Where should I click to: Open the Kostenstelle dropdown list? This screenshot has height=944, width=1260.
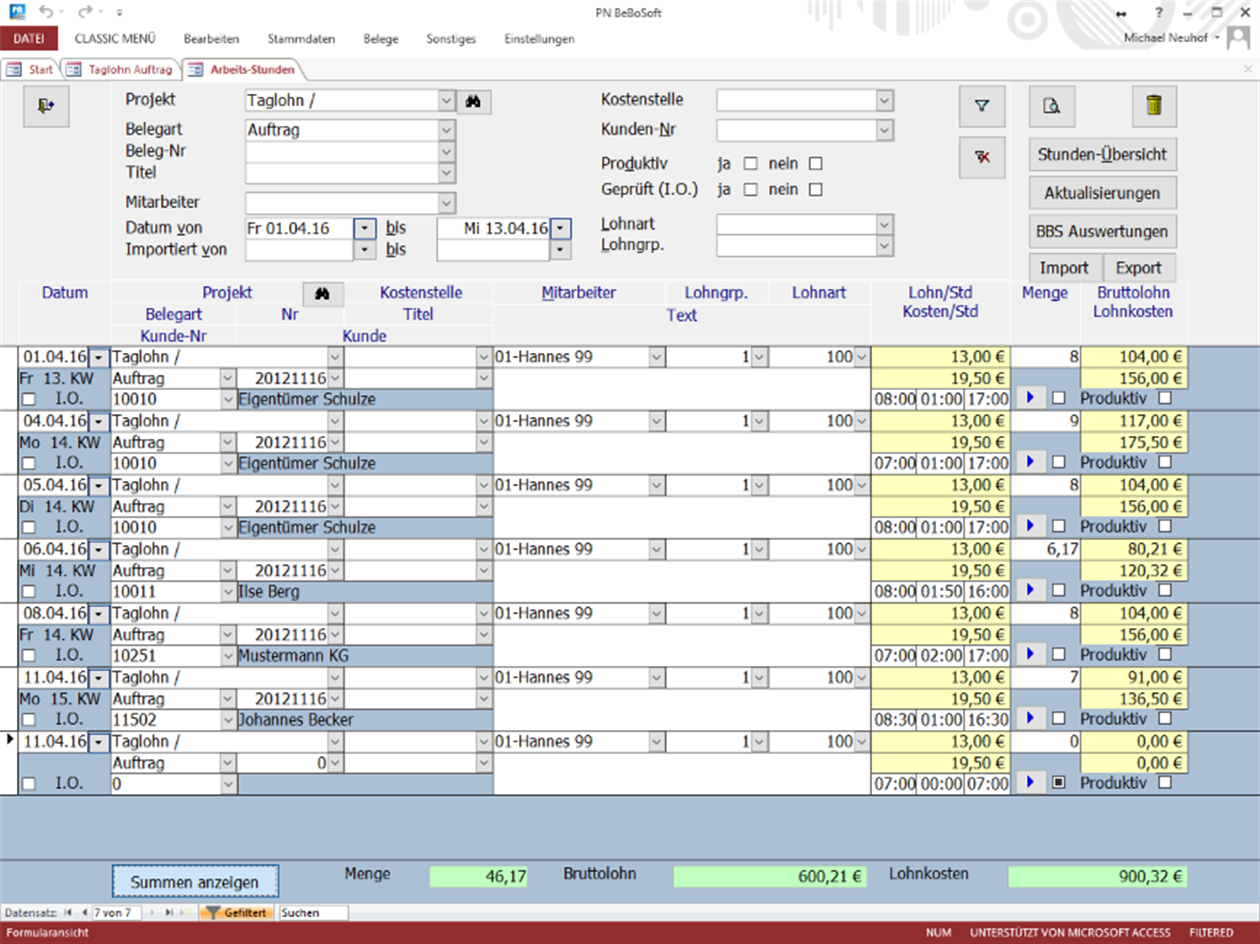point(884,101)
